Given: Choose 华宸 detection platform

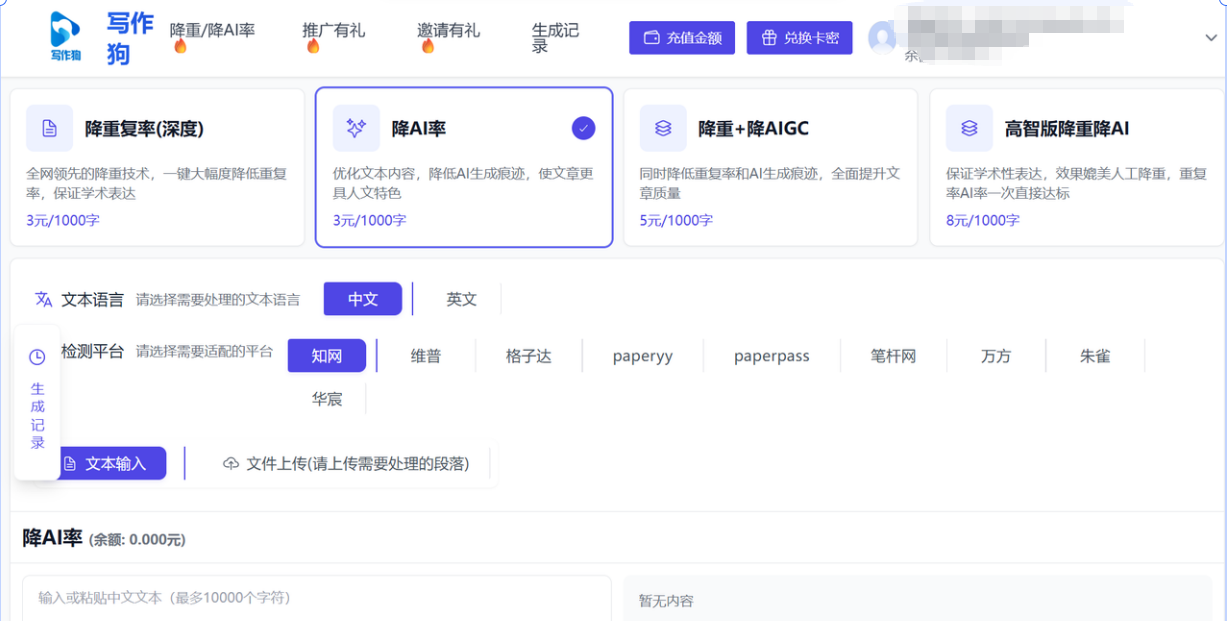Looking at the screenshot, I should [x=327, y=399].
